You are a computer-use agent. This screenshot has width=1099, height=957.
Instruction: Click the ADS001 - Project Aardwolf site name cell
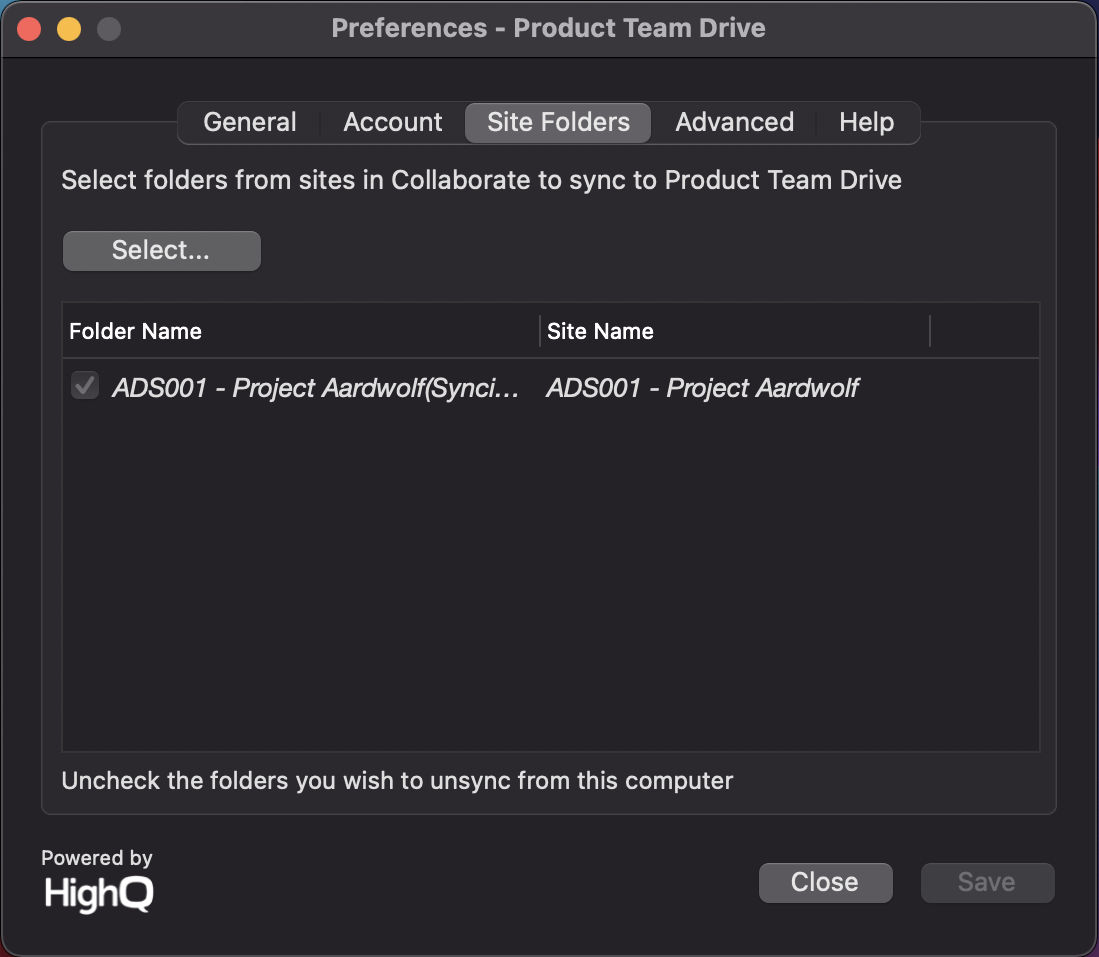click(x=702, y=388)
